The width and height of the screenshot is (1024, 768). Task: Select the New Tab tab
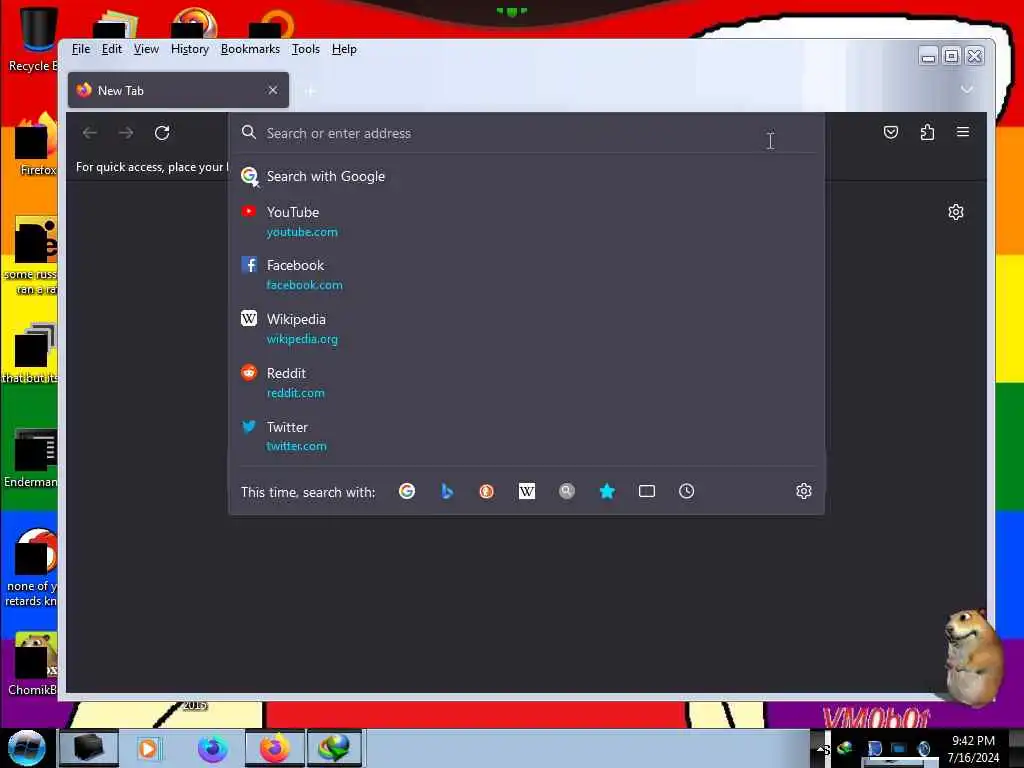pyautogui.click(x=178, y=90)
